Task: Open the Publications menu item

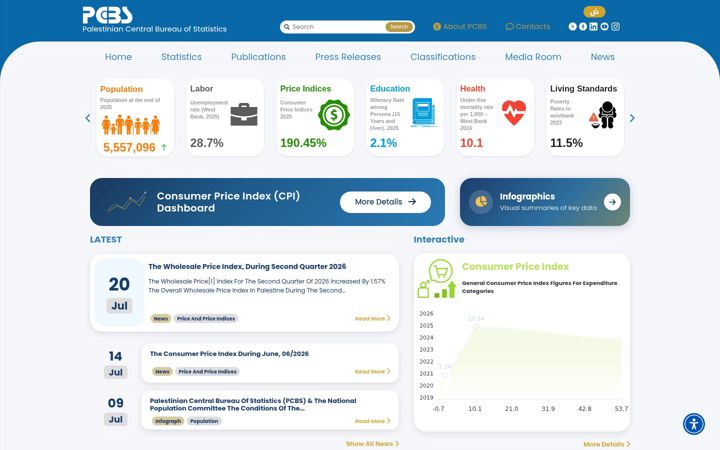Action: coord(258,57)
